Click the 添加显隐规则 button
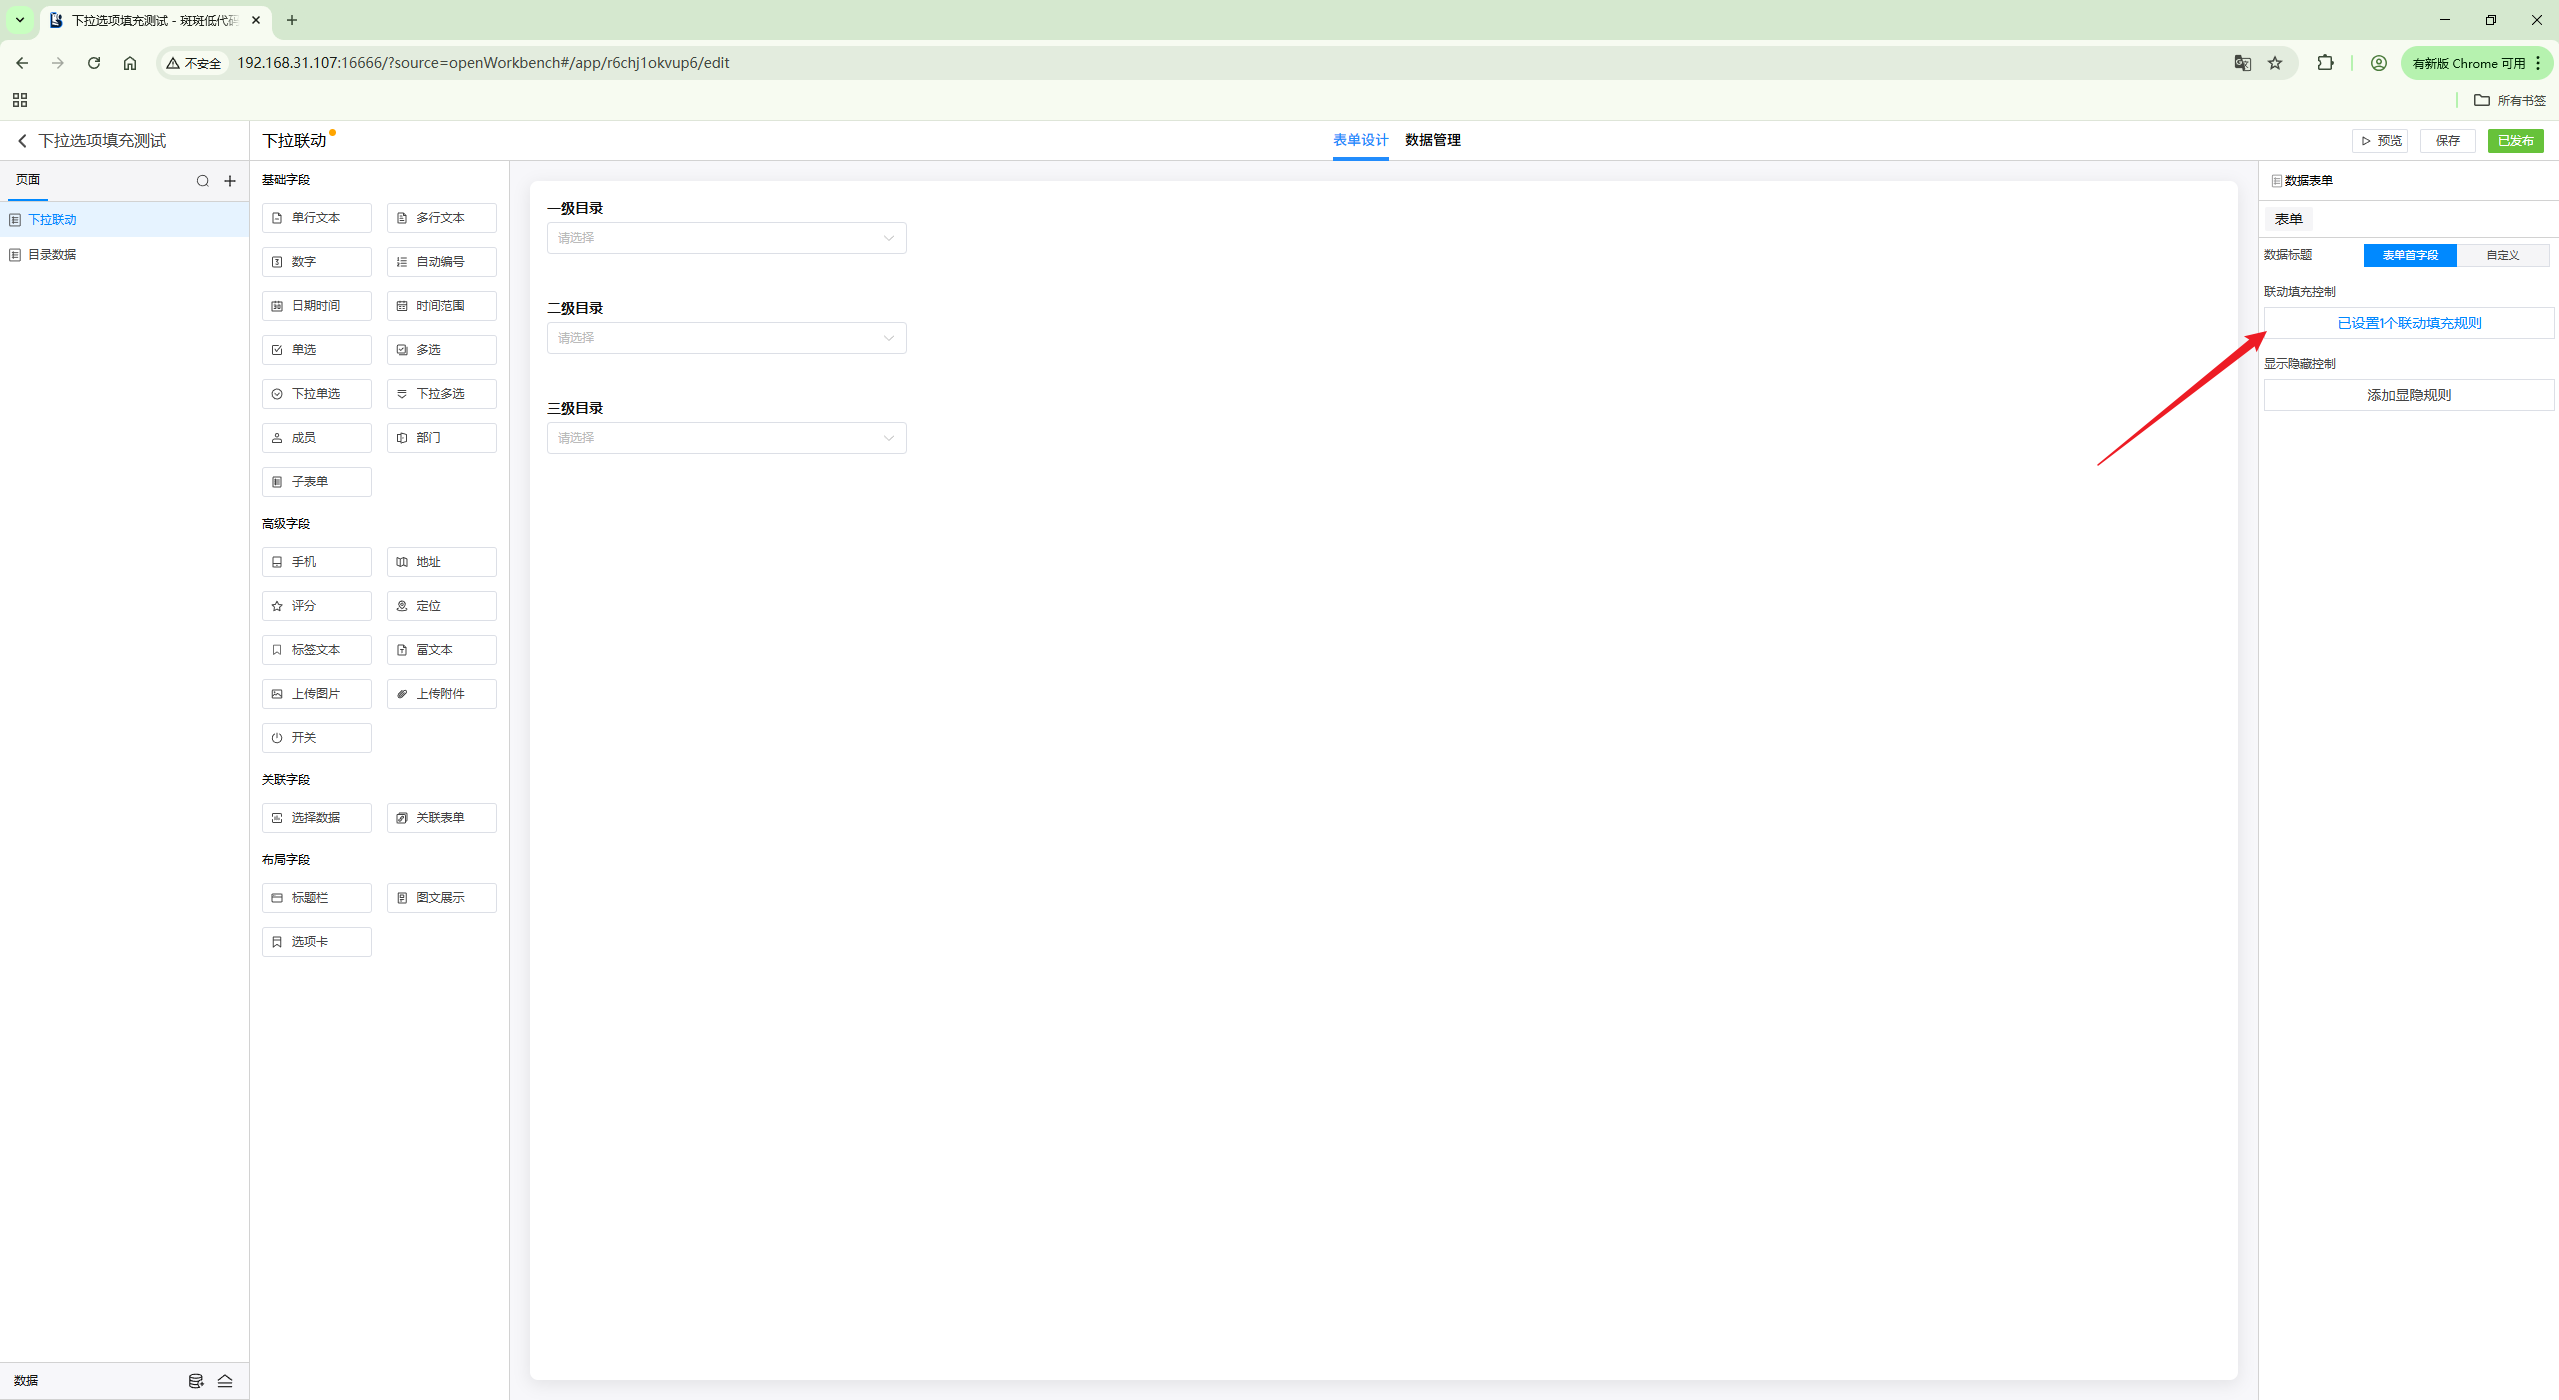This screenshot has height=1400, width=2559. click(x=2408, y=395)
